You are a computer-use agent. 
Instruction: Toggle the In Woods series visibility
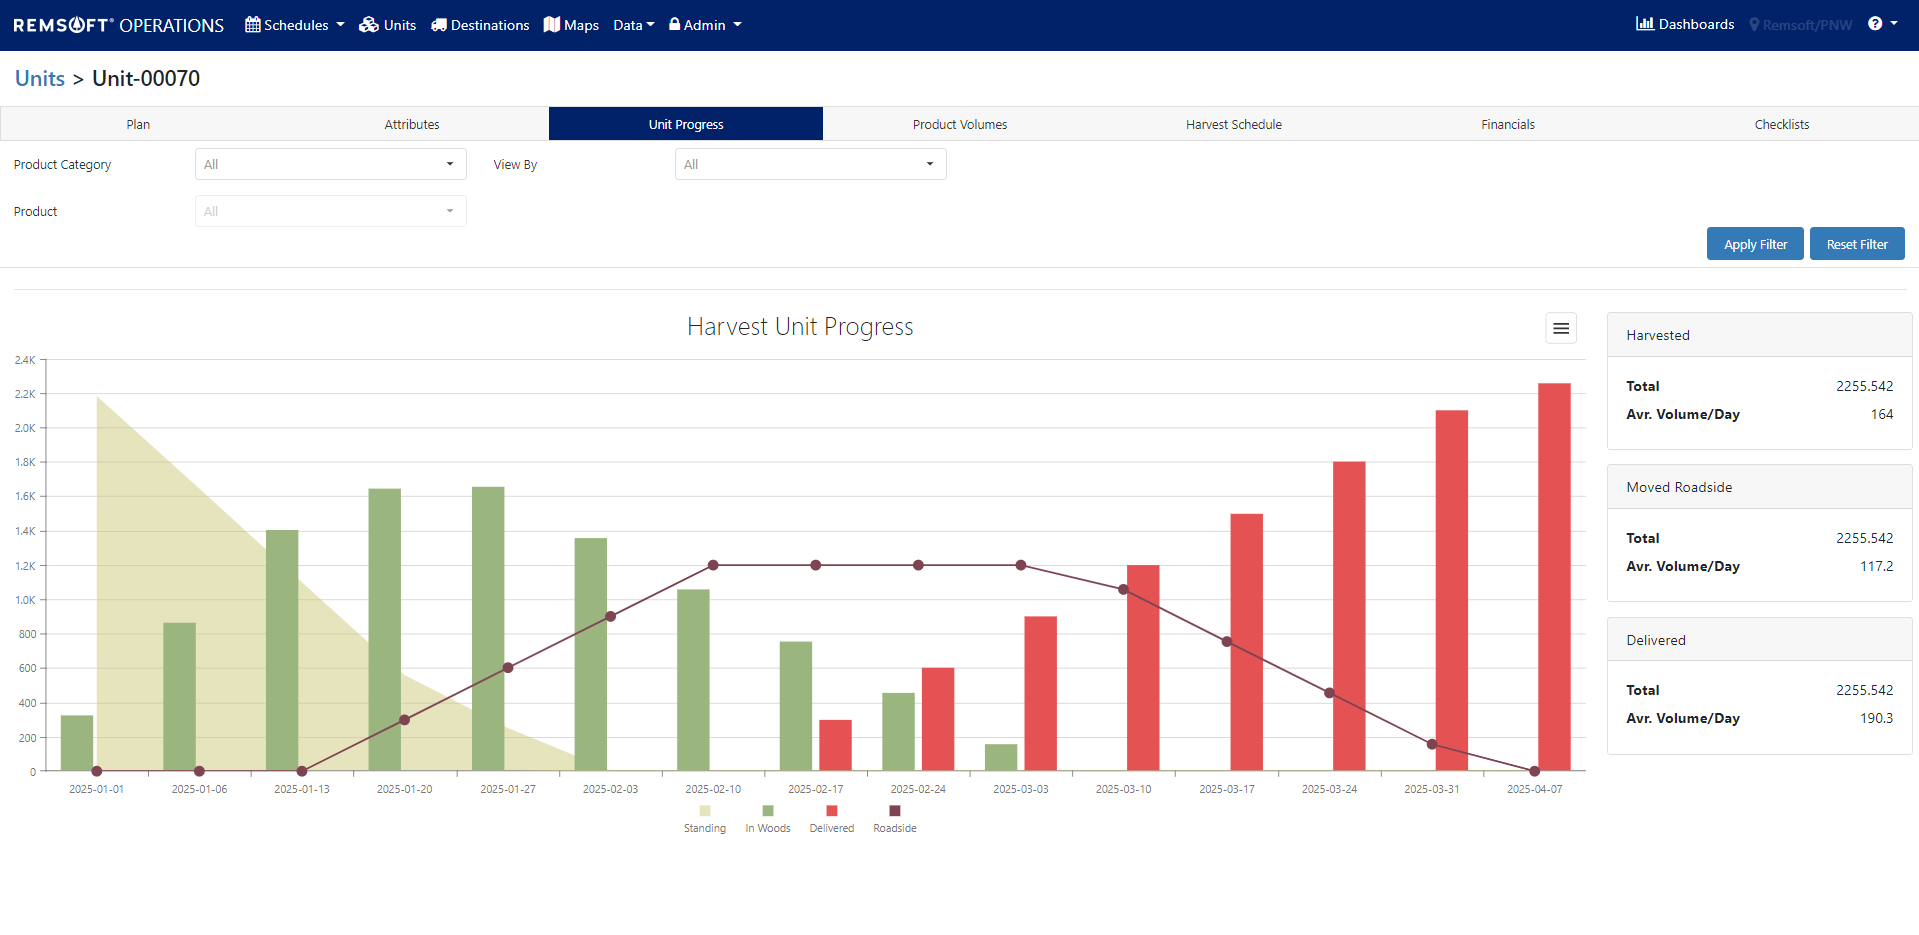[x=767, y=818]
